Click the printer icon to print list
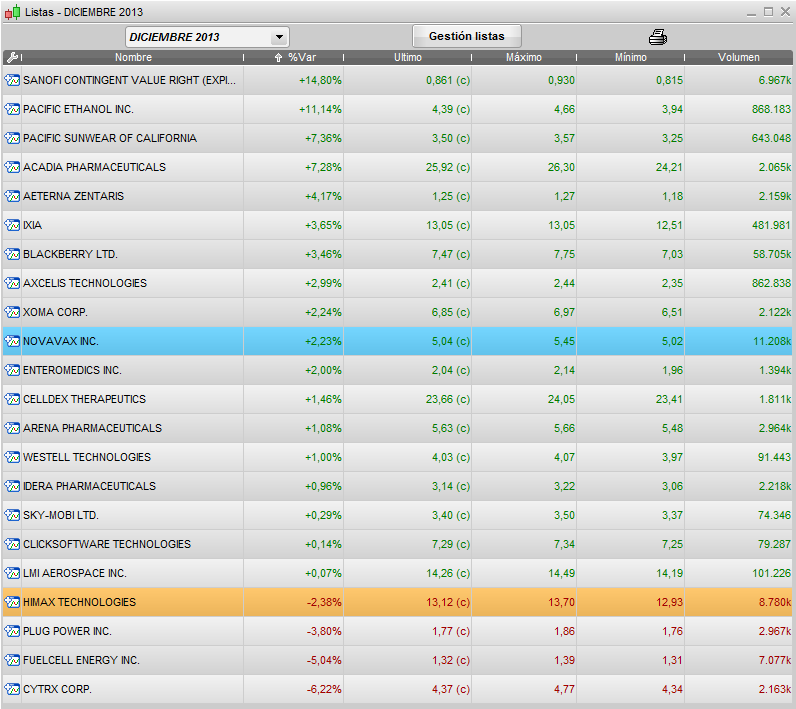 click(x=658, y=37)
